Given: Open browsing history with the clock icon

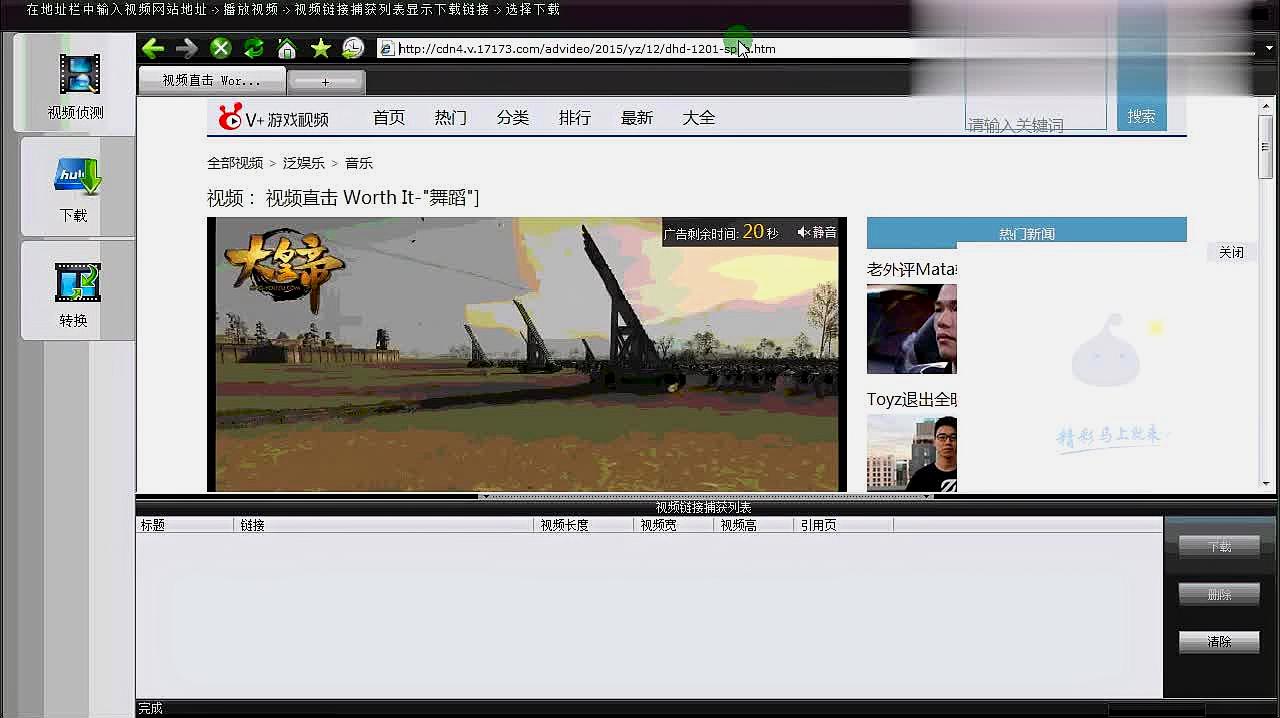Looking at the screenshot, I should click(352, 48).
